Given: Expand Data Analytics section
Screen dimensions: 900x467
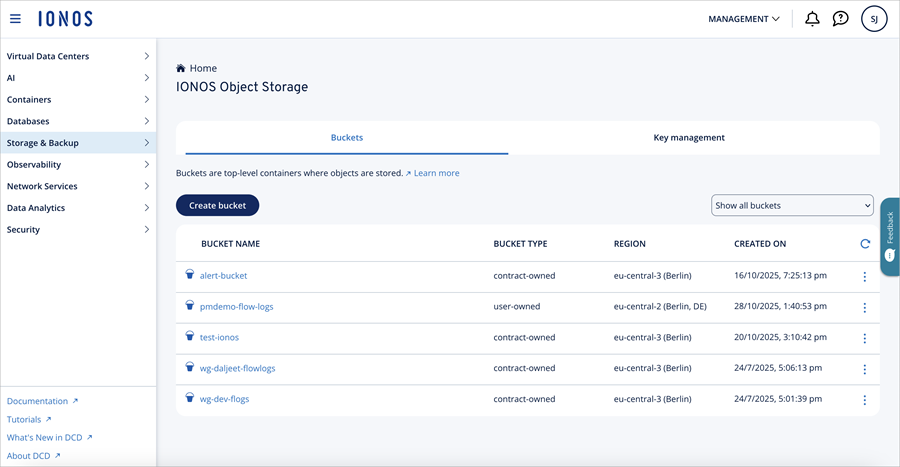Looking at the screenshot, I should coord(78,208).
